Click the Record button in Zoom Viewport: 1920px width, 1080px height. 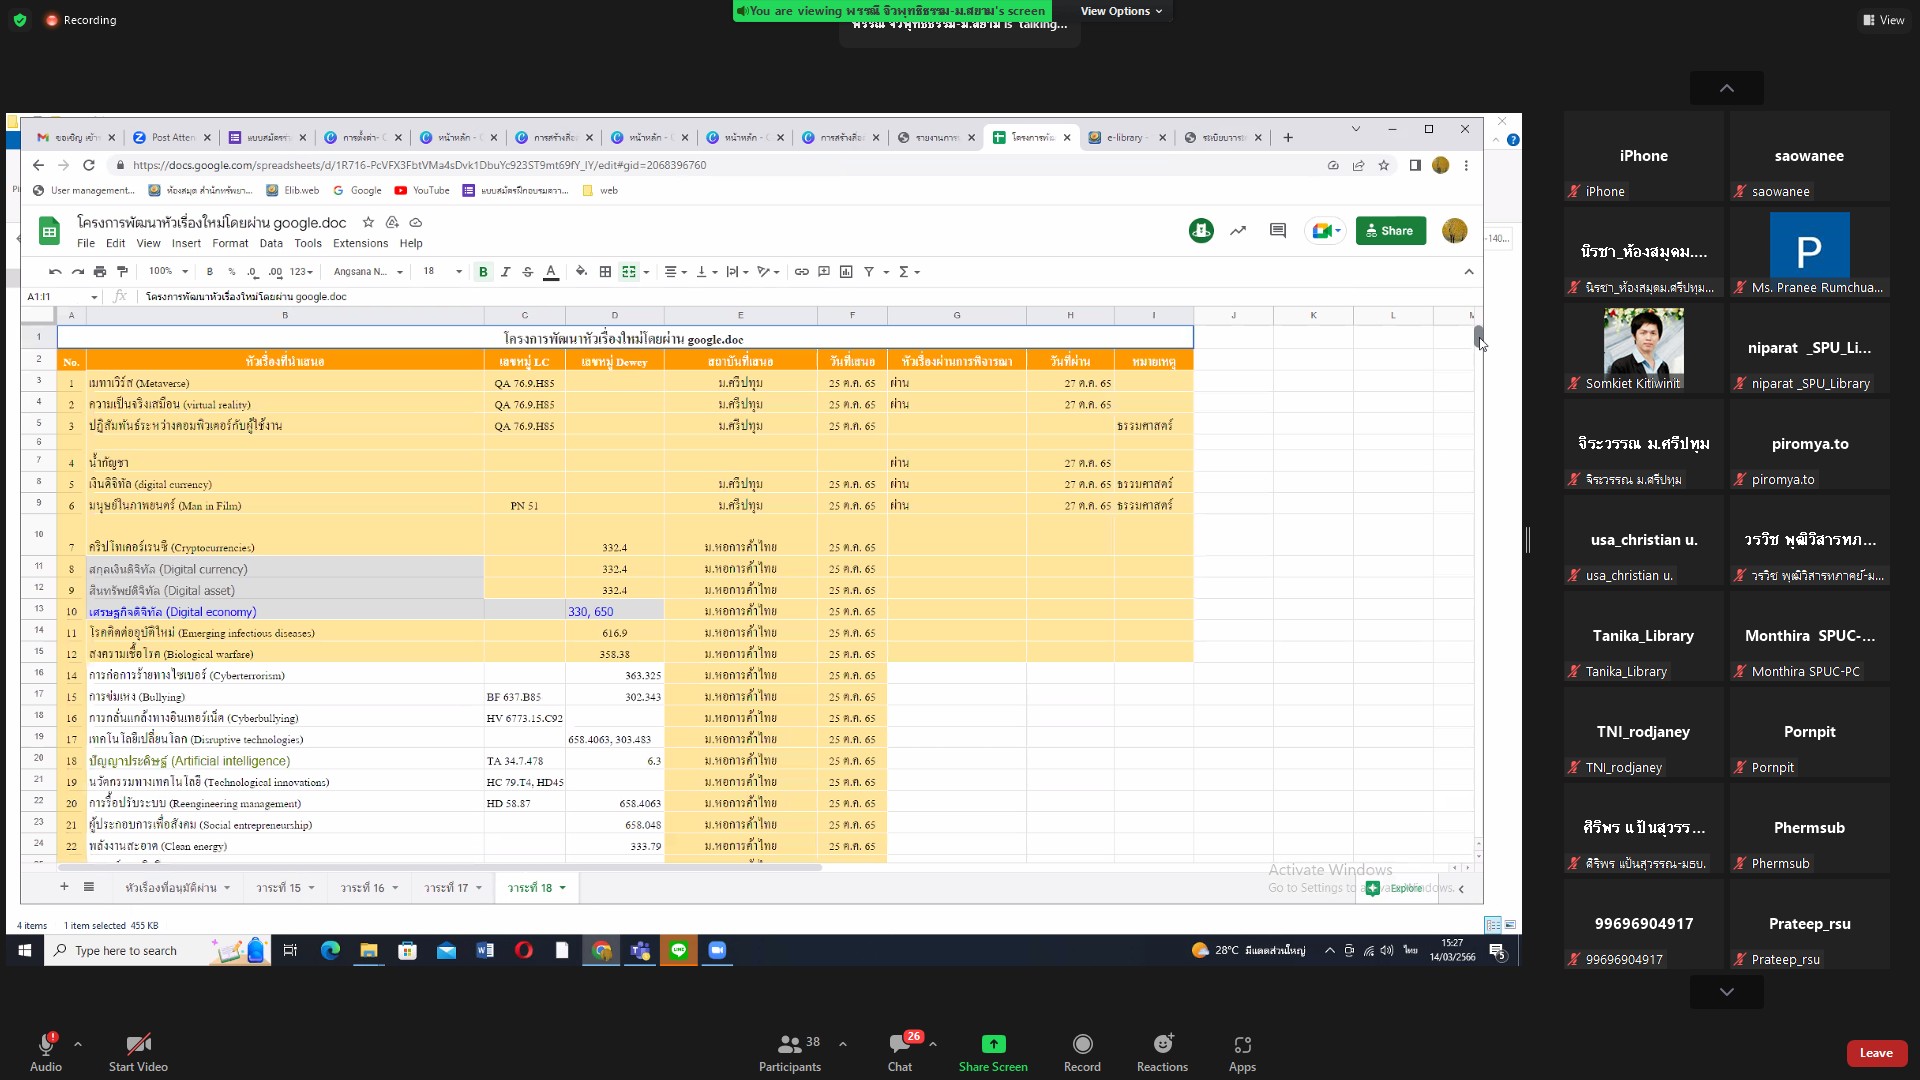tap(1082, 1051)
